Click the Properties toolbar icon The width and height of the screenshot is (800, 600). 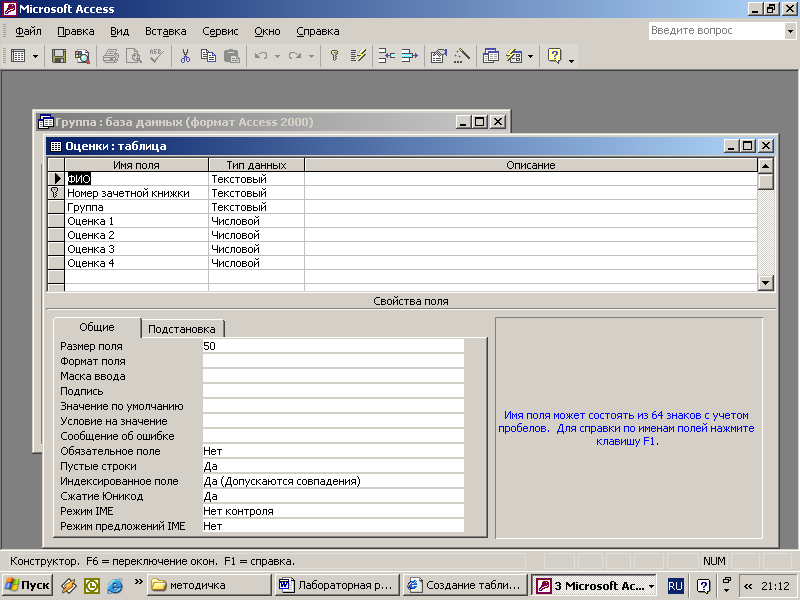point(438,56)
